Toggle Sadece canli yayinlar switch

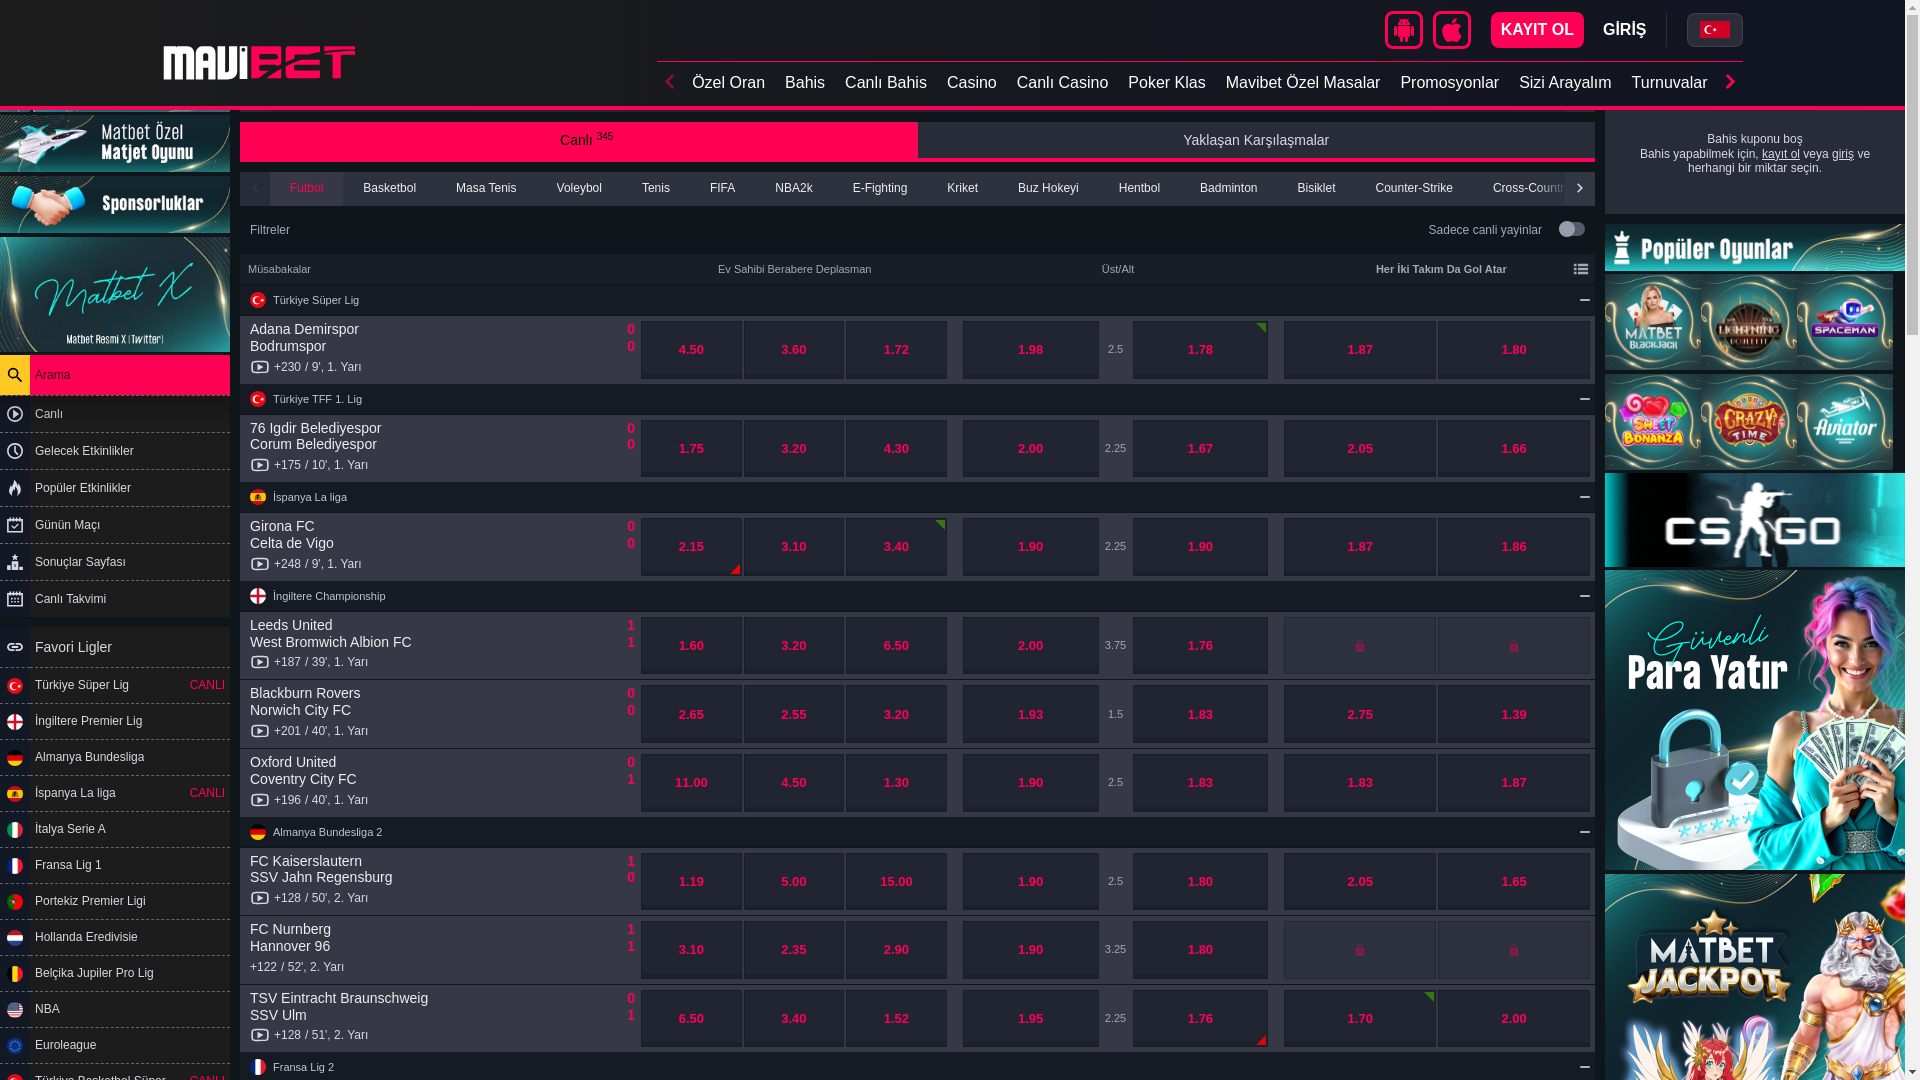coord(1571,230)
